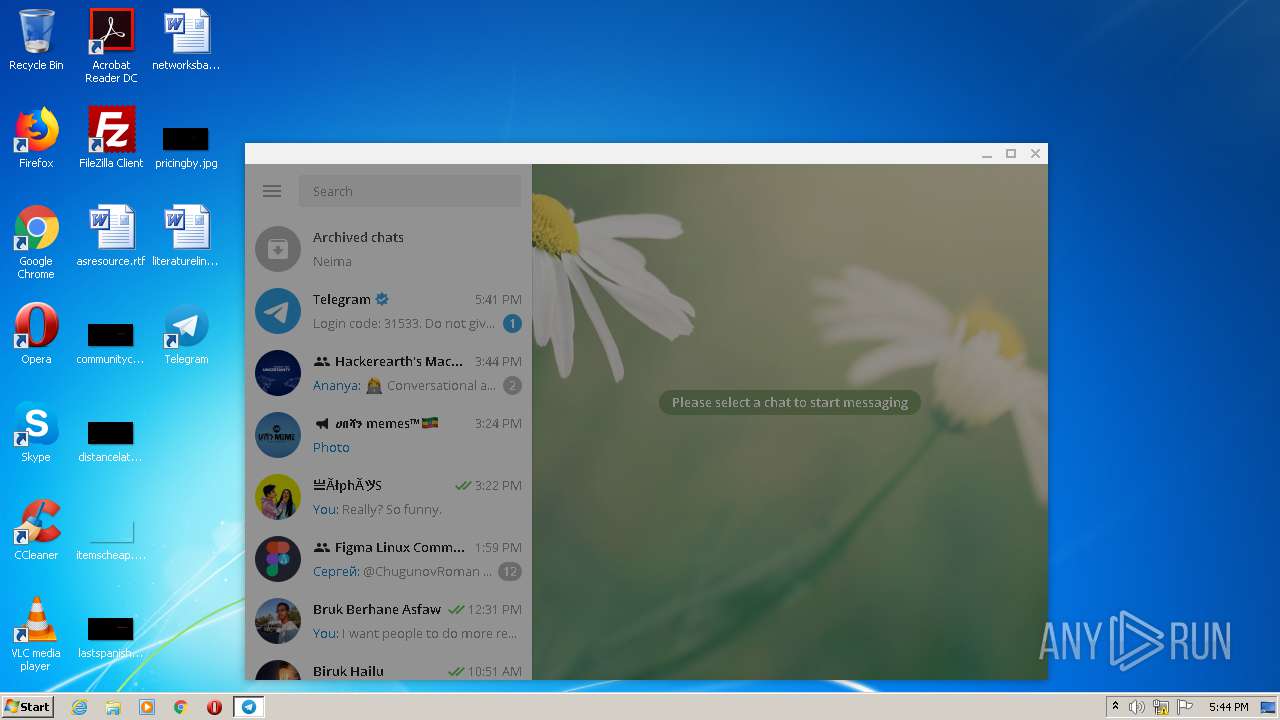Open Recycle Bin on the desktop
This screenshot has height=720, width=1280.
(x=36, y=40)
